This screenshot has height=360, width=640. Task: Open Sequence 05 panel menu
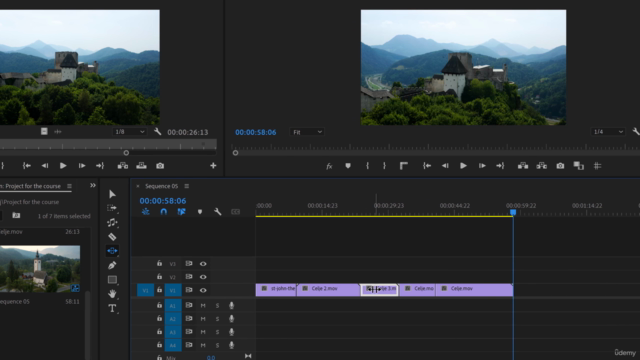coord(187,186)
